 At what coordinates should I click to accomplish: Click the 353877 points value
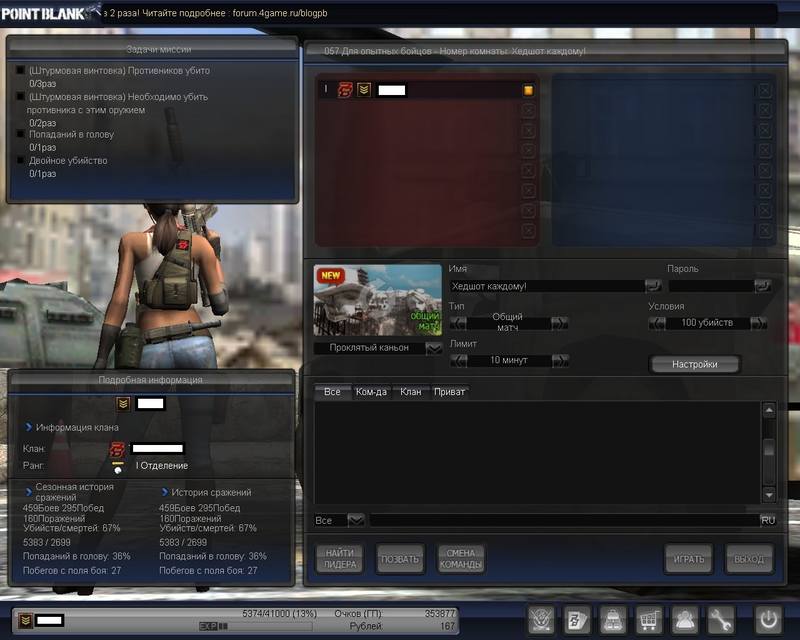point(440,613)
